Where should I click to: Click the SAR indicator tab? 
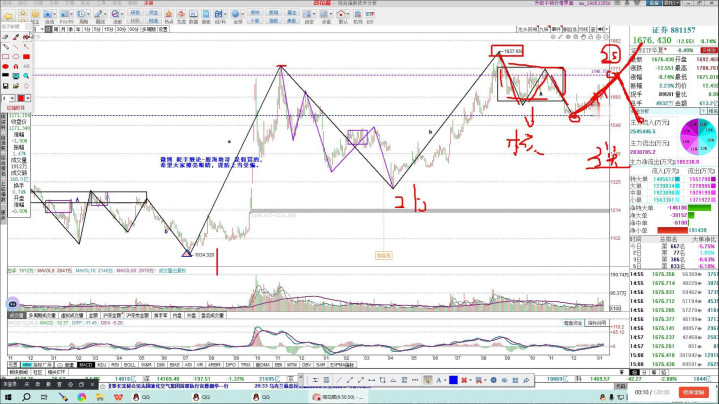[321, 365]
